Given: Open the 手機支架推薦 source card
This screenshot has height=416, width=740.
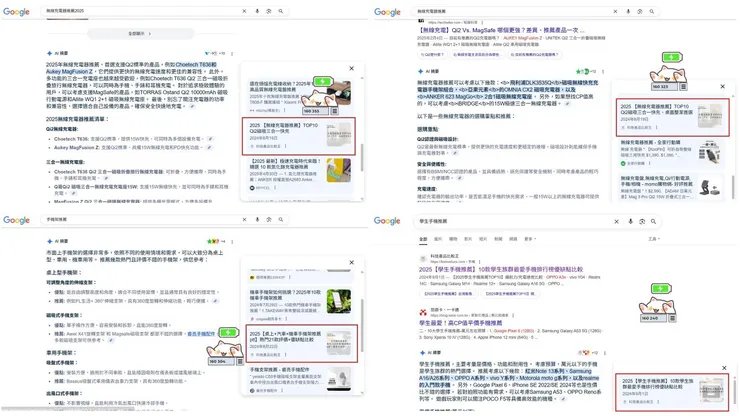Looking at the screenshot, I should coord(300,379).
